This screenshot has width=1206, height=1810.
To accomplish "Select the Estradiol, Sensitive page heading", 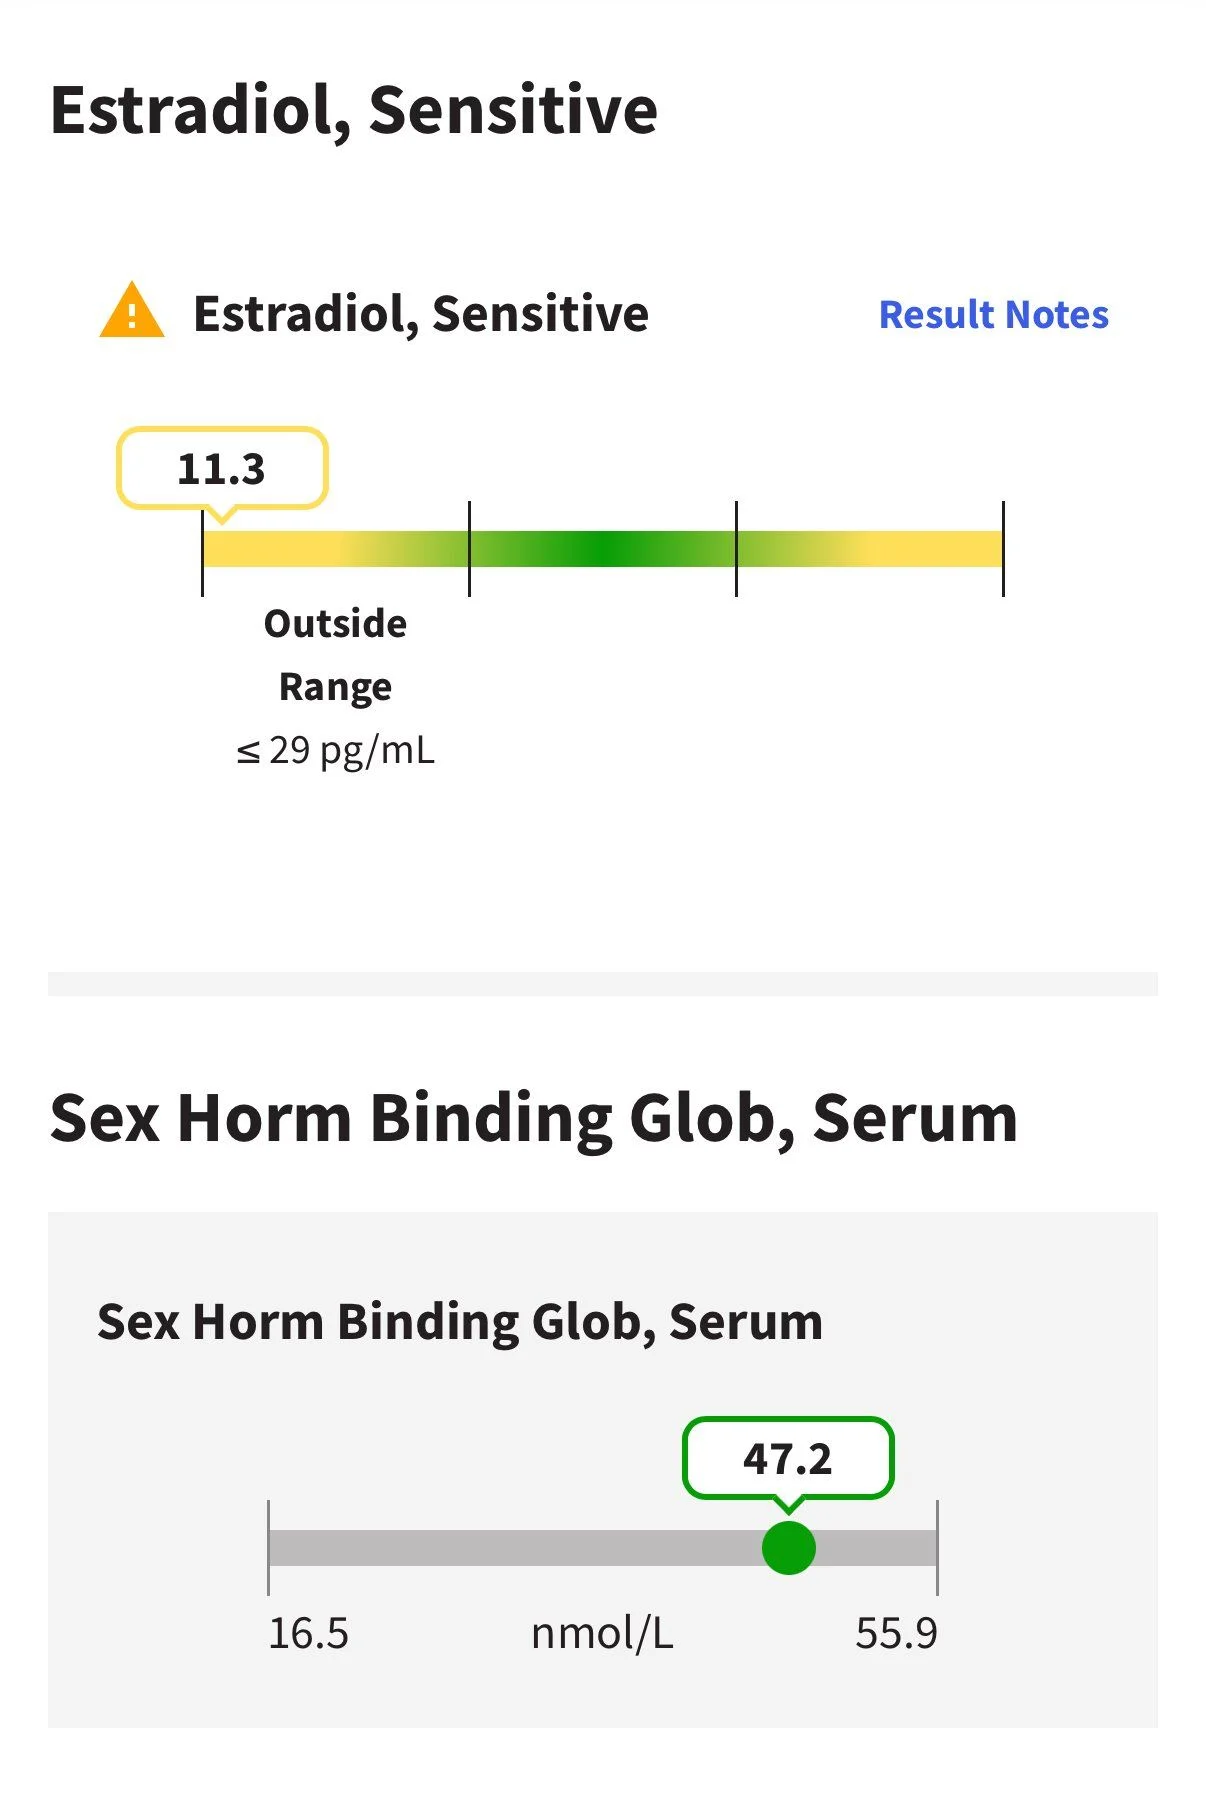I will click(x=353, y=110).
